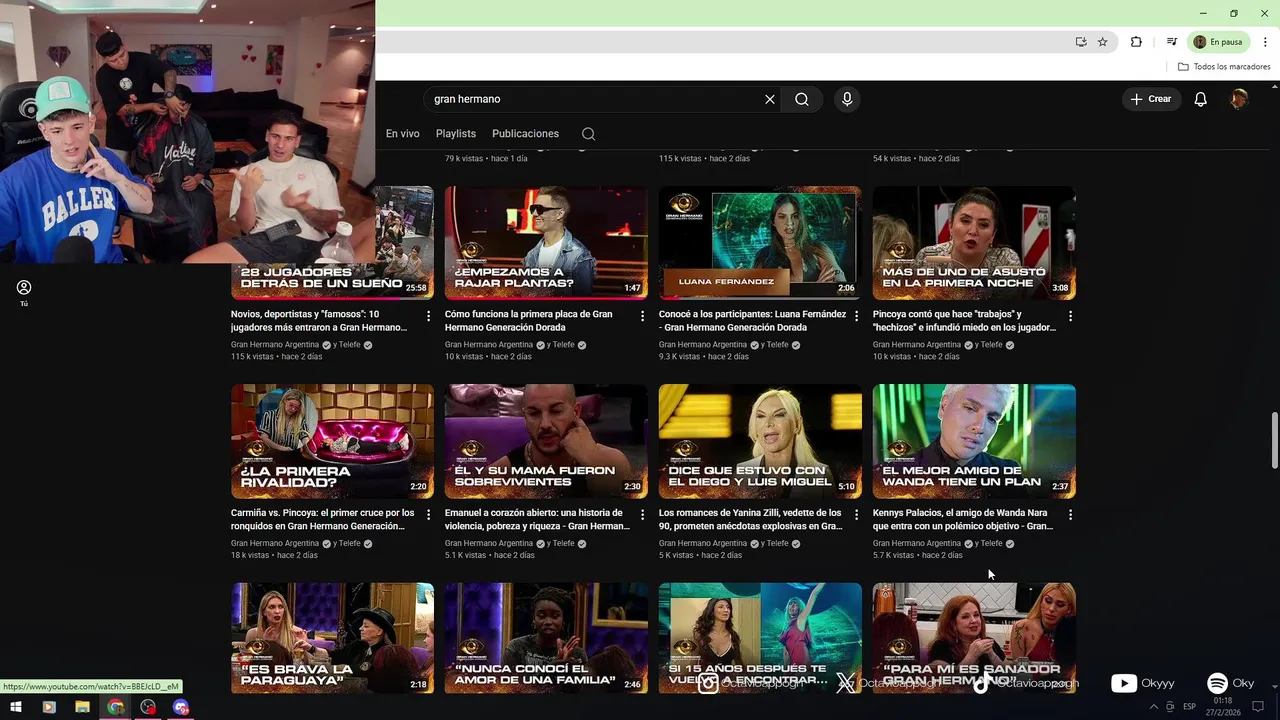Open the Playlists channel tab
The width and height of the screenshot is (1280, 720).
pos(456,134)
